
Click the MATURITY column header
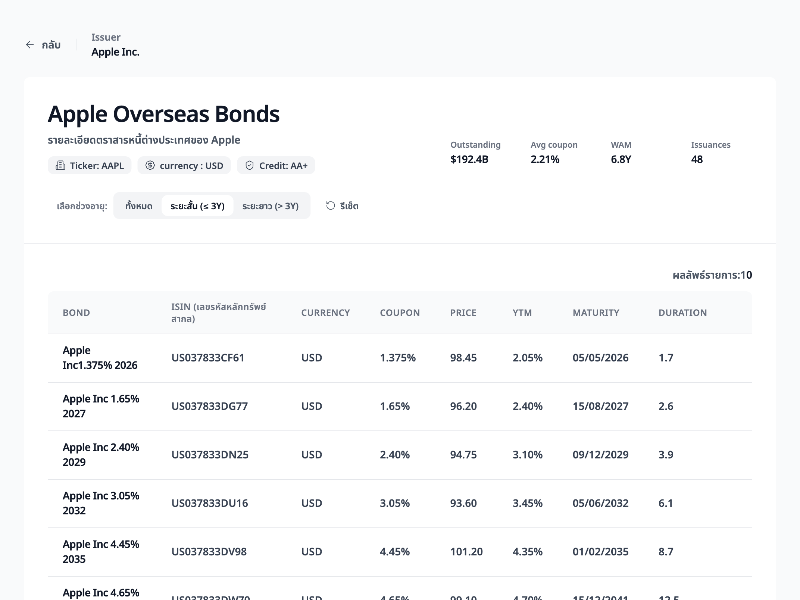point(596,313)
